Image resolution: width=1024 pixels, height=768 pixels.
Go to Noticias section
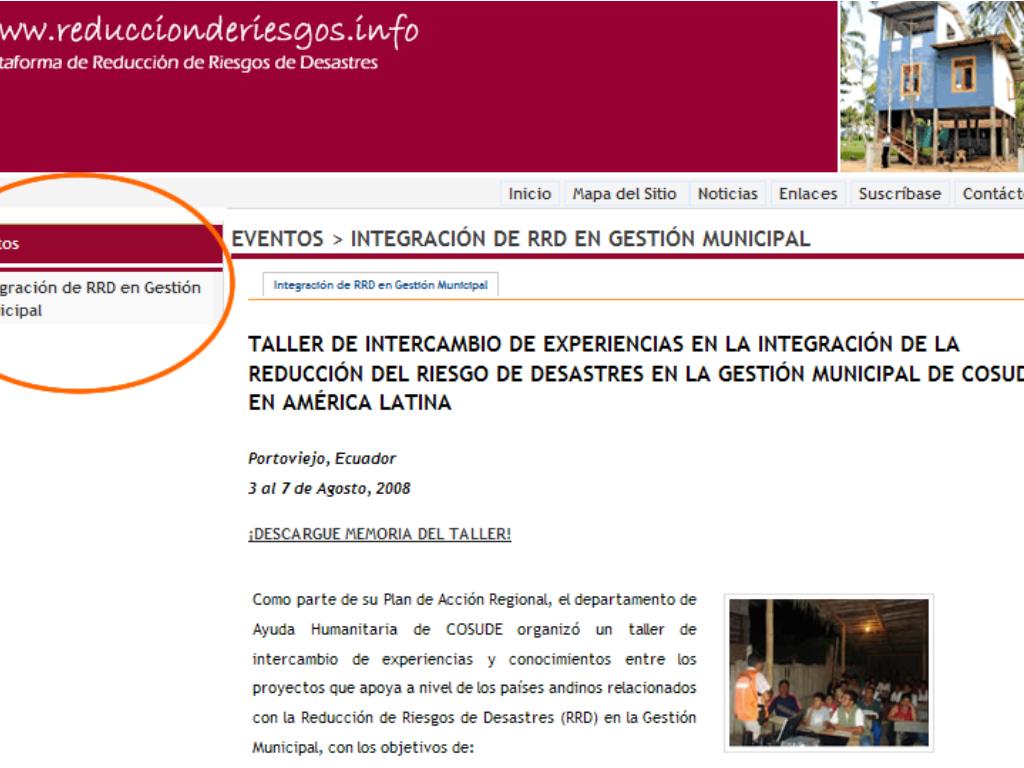tap(728, 194)
